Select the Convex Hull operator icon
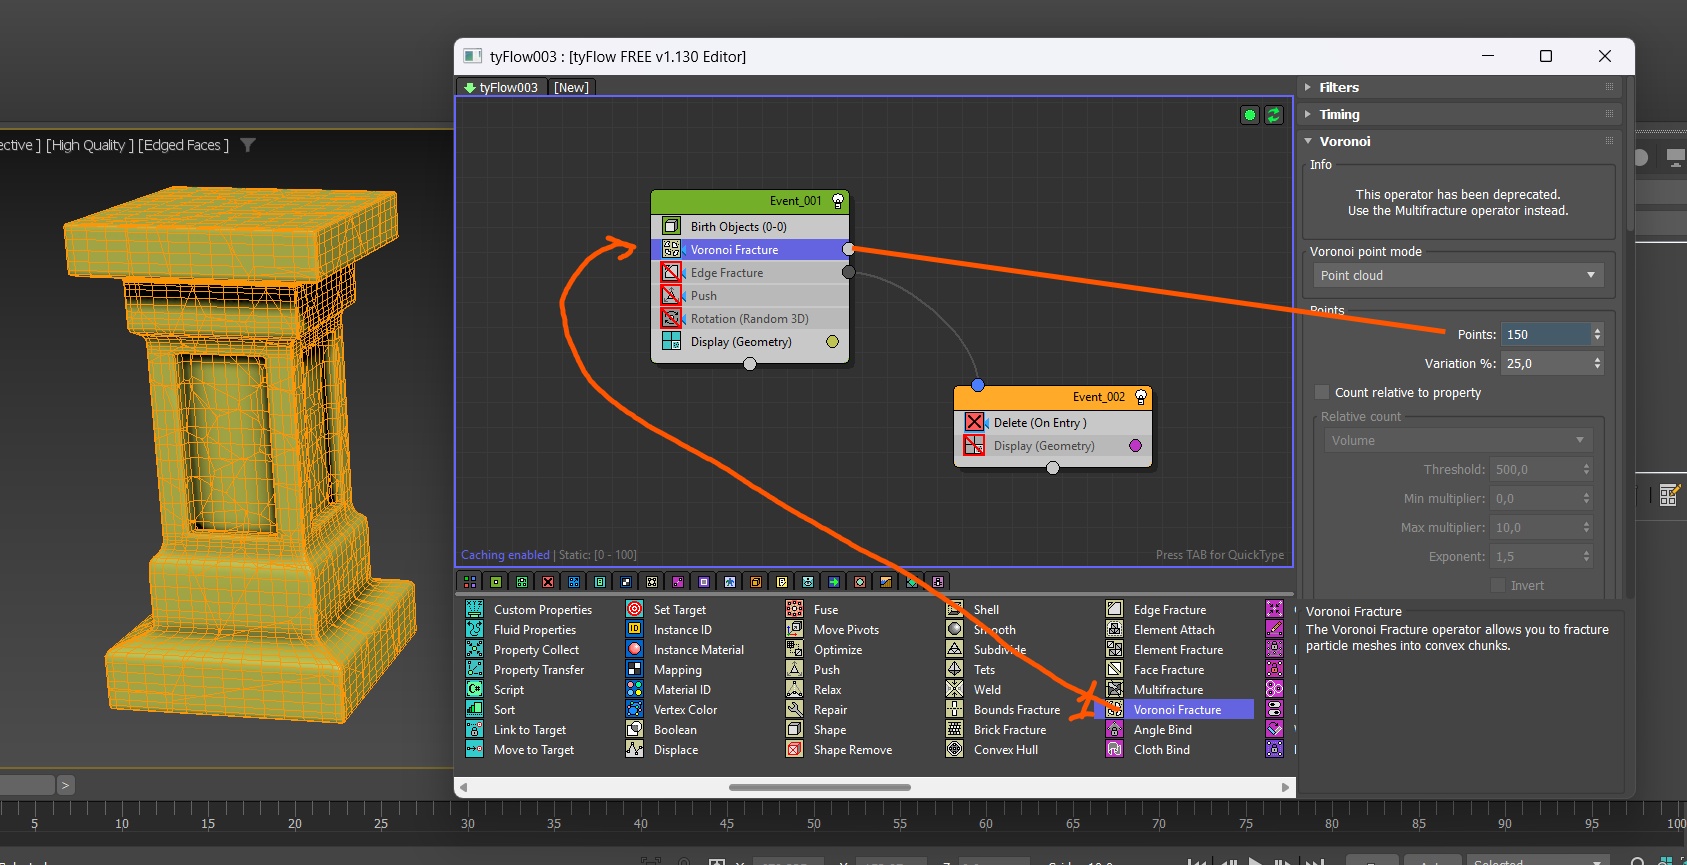Screen dimensions: 1687x865 click(954, 750)
